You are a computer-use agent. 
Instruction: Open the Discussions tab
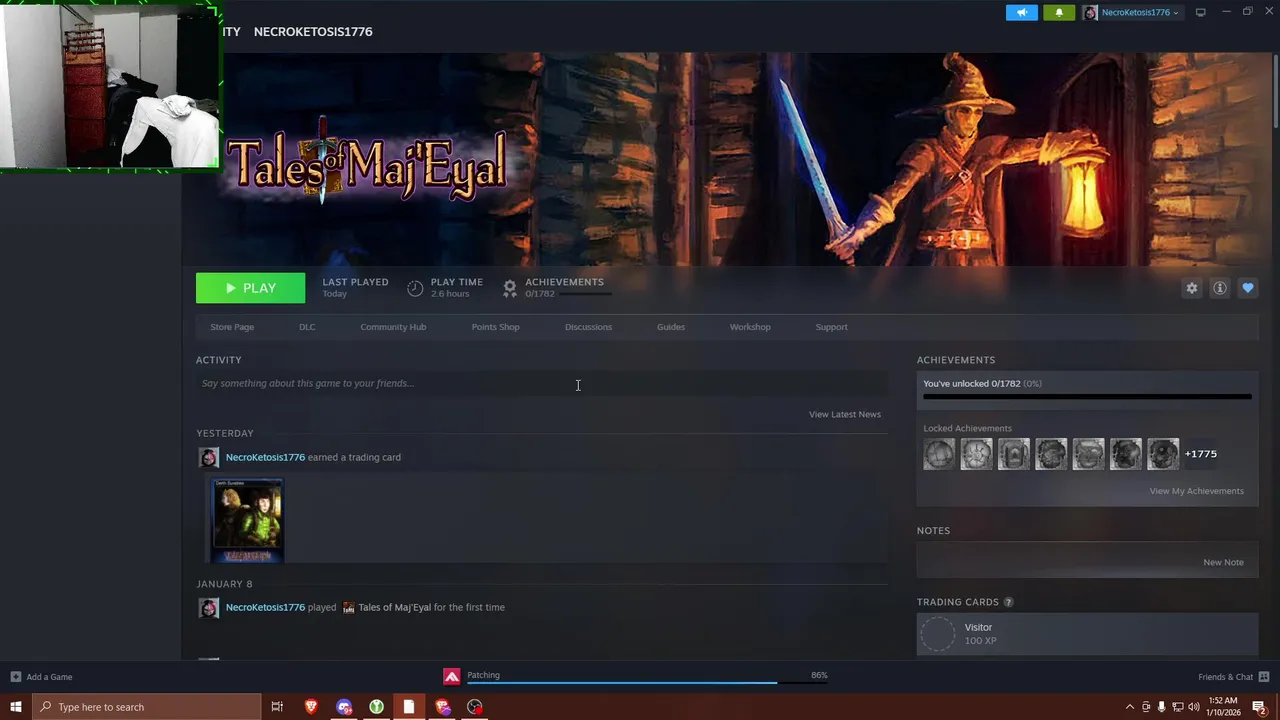pos(588,327)
